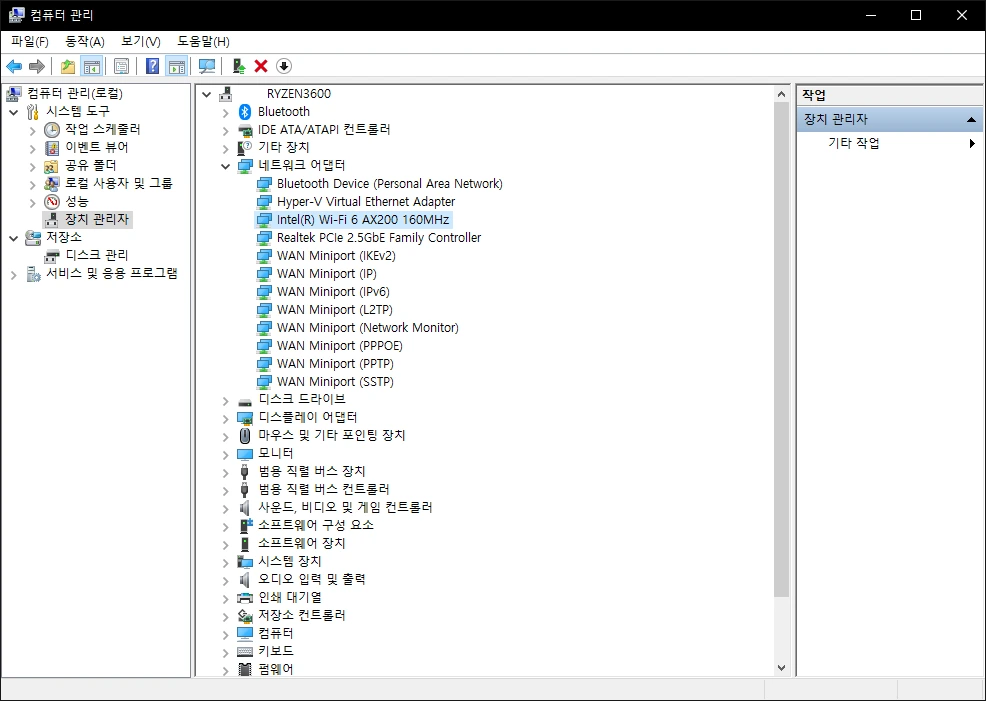Screen dimensions: 986x701
Task: Disable device using the down-arrow icon
Action: point(282,66)
